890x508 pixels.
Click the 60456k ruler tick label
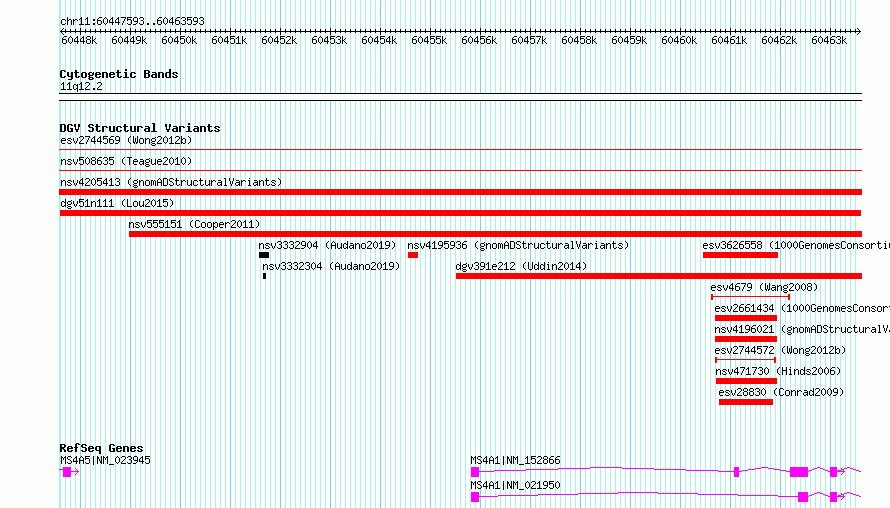pos(479,40)
